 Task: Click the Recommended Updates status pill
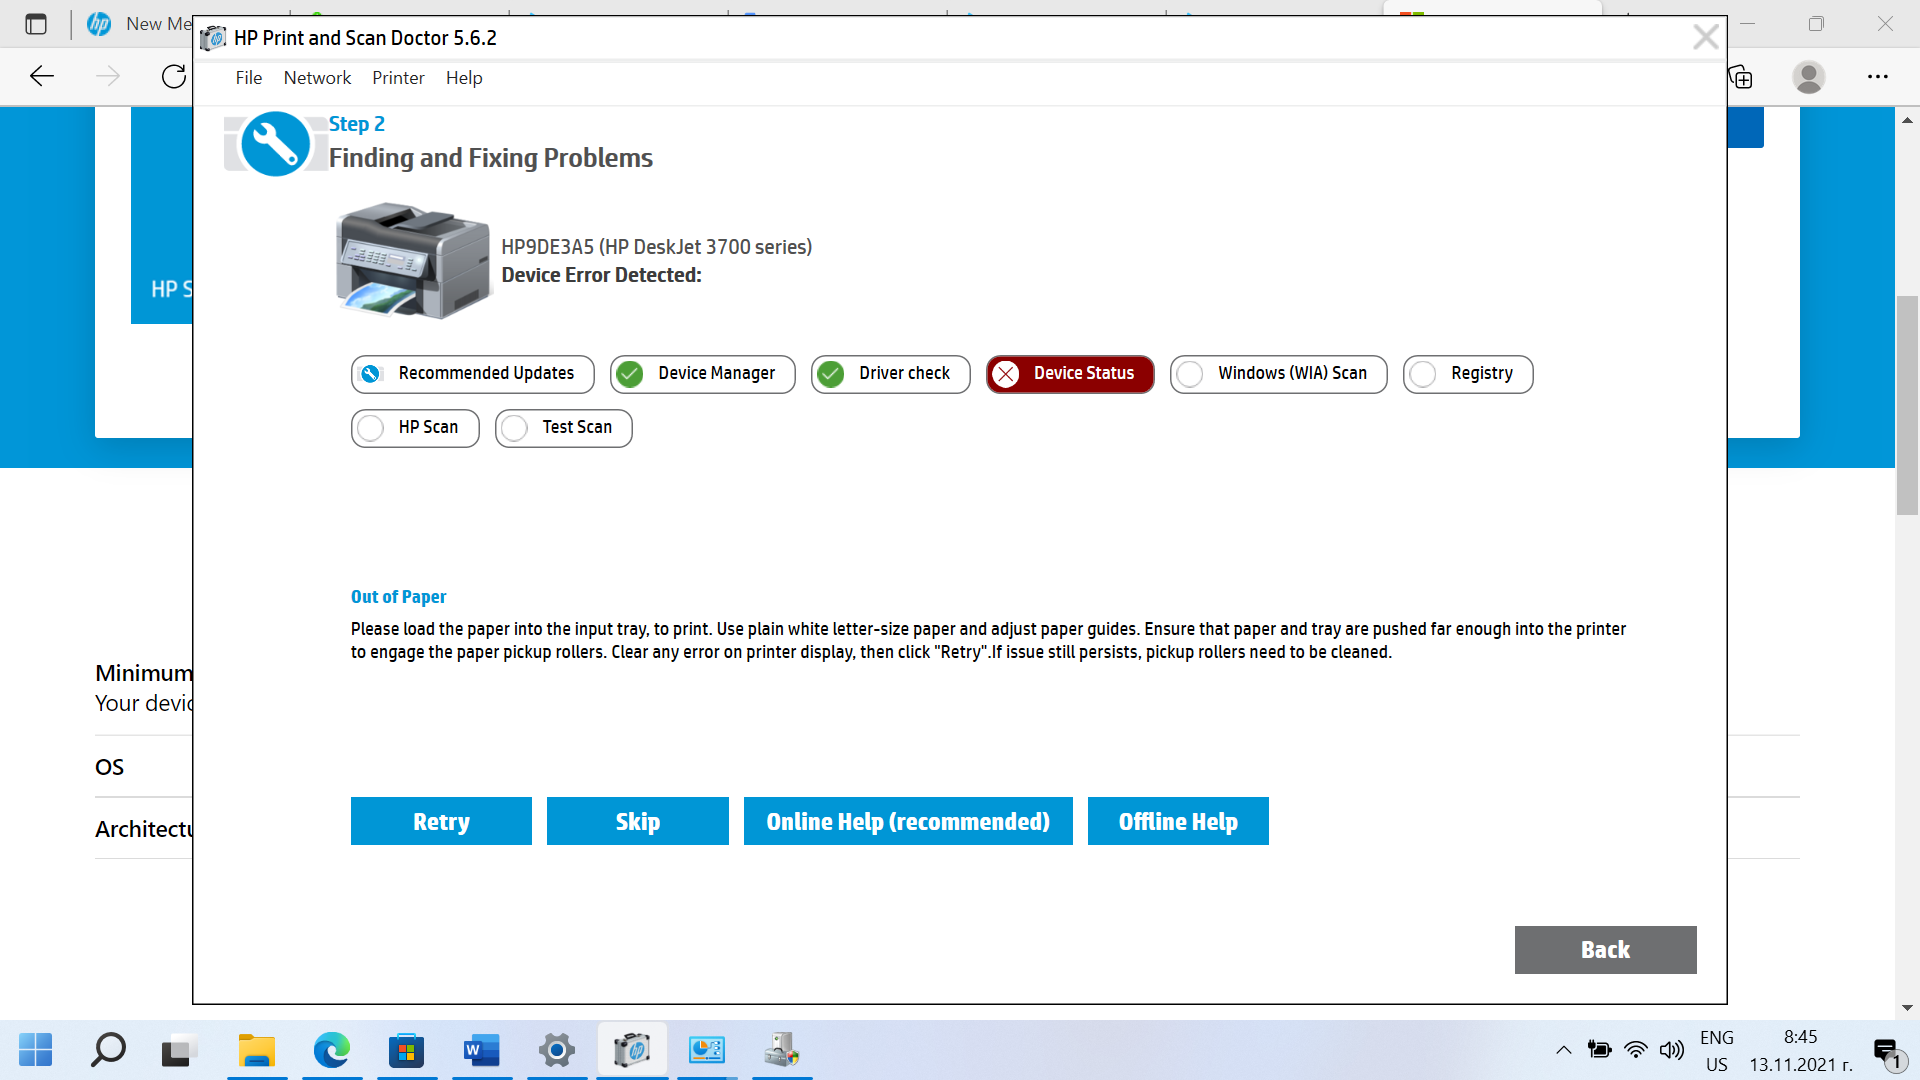(x=472, y=374)
